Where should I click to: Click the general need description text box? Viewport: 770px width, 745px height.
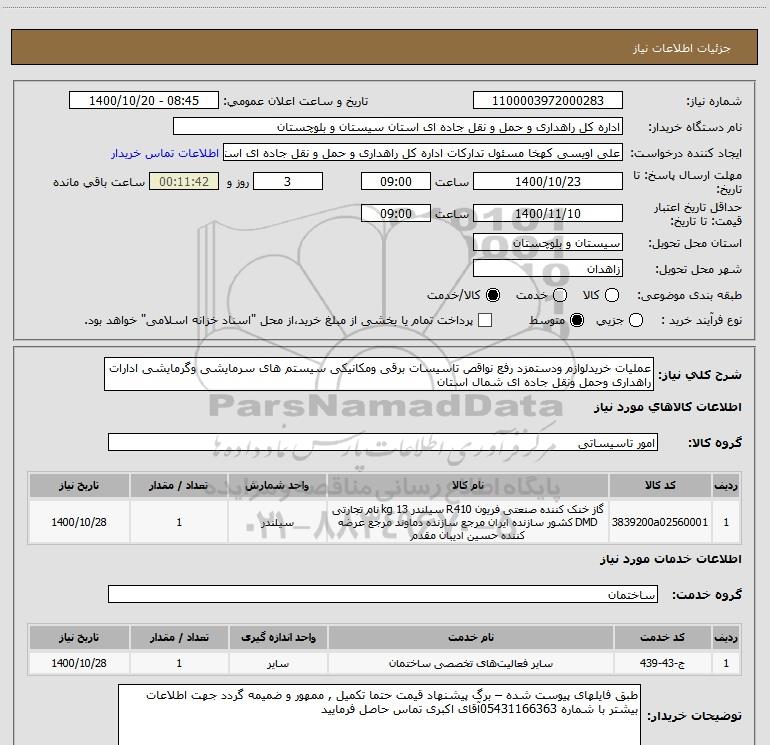pyautogui.click(x=379, y=375)
